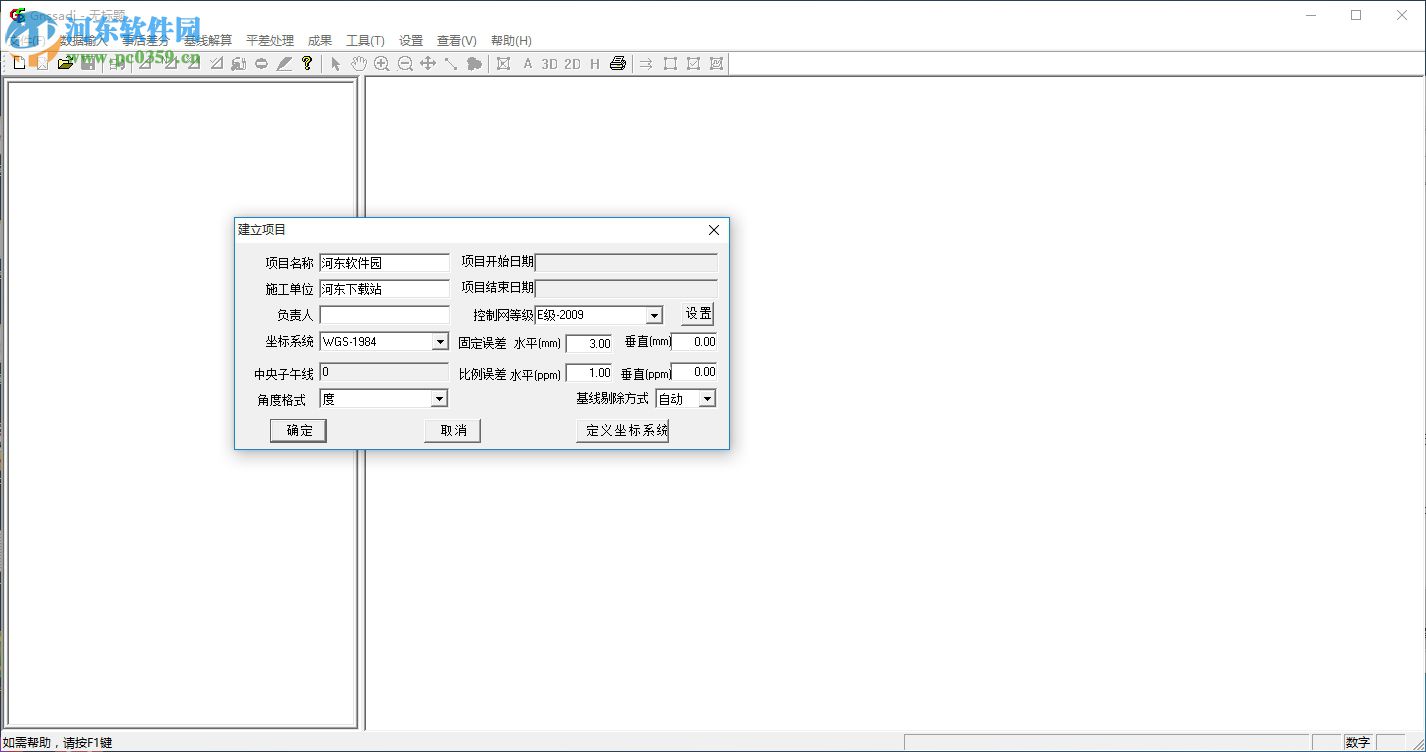Click the question mark help icon
The height and width of the screenshot is (752, 1426).
coord(307,63)
